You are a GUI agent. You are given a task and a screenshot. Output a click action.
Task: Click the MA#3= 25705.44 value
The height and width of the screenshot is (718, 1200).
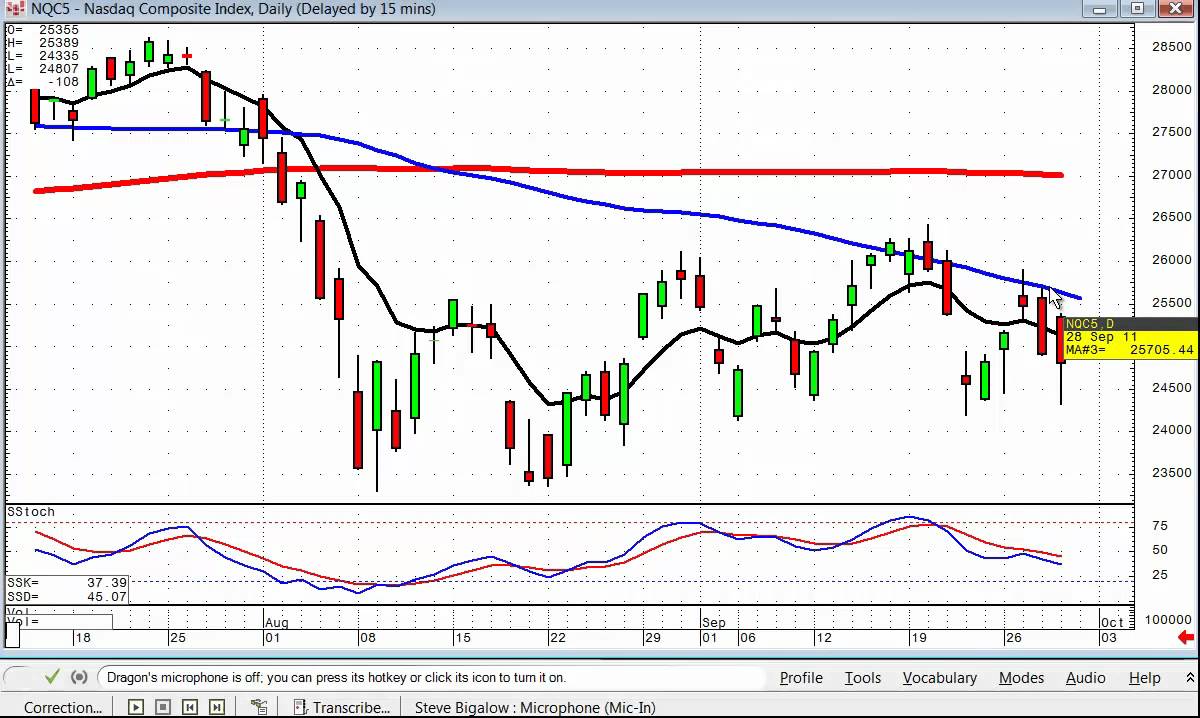(x=1130, y=350)
